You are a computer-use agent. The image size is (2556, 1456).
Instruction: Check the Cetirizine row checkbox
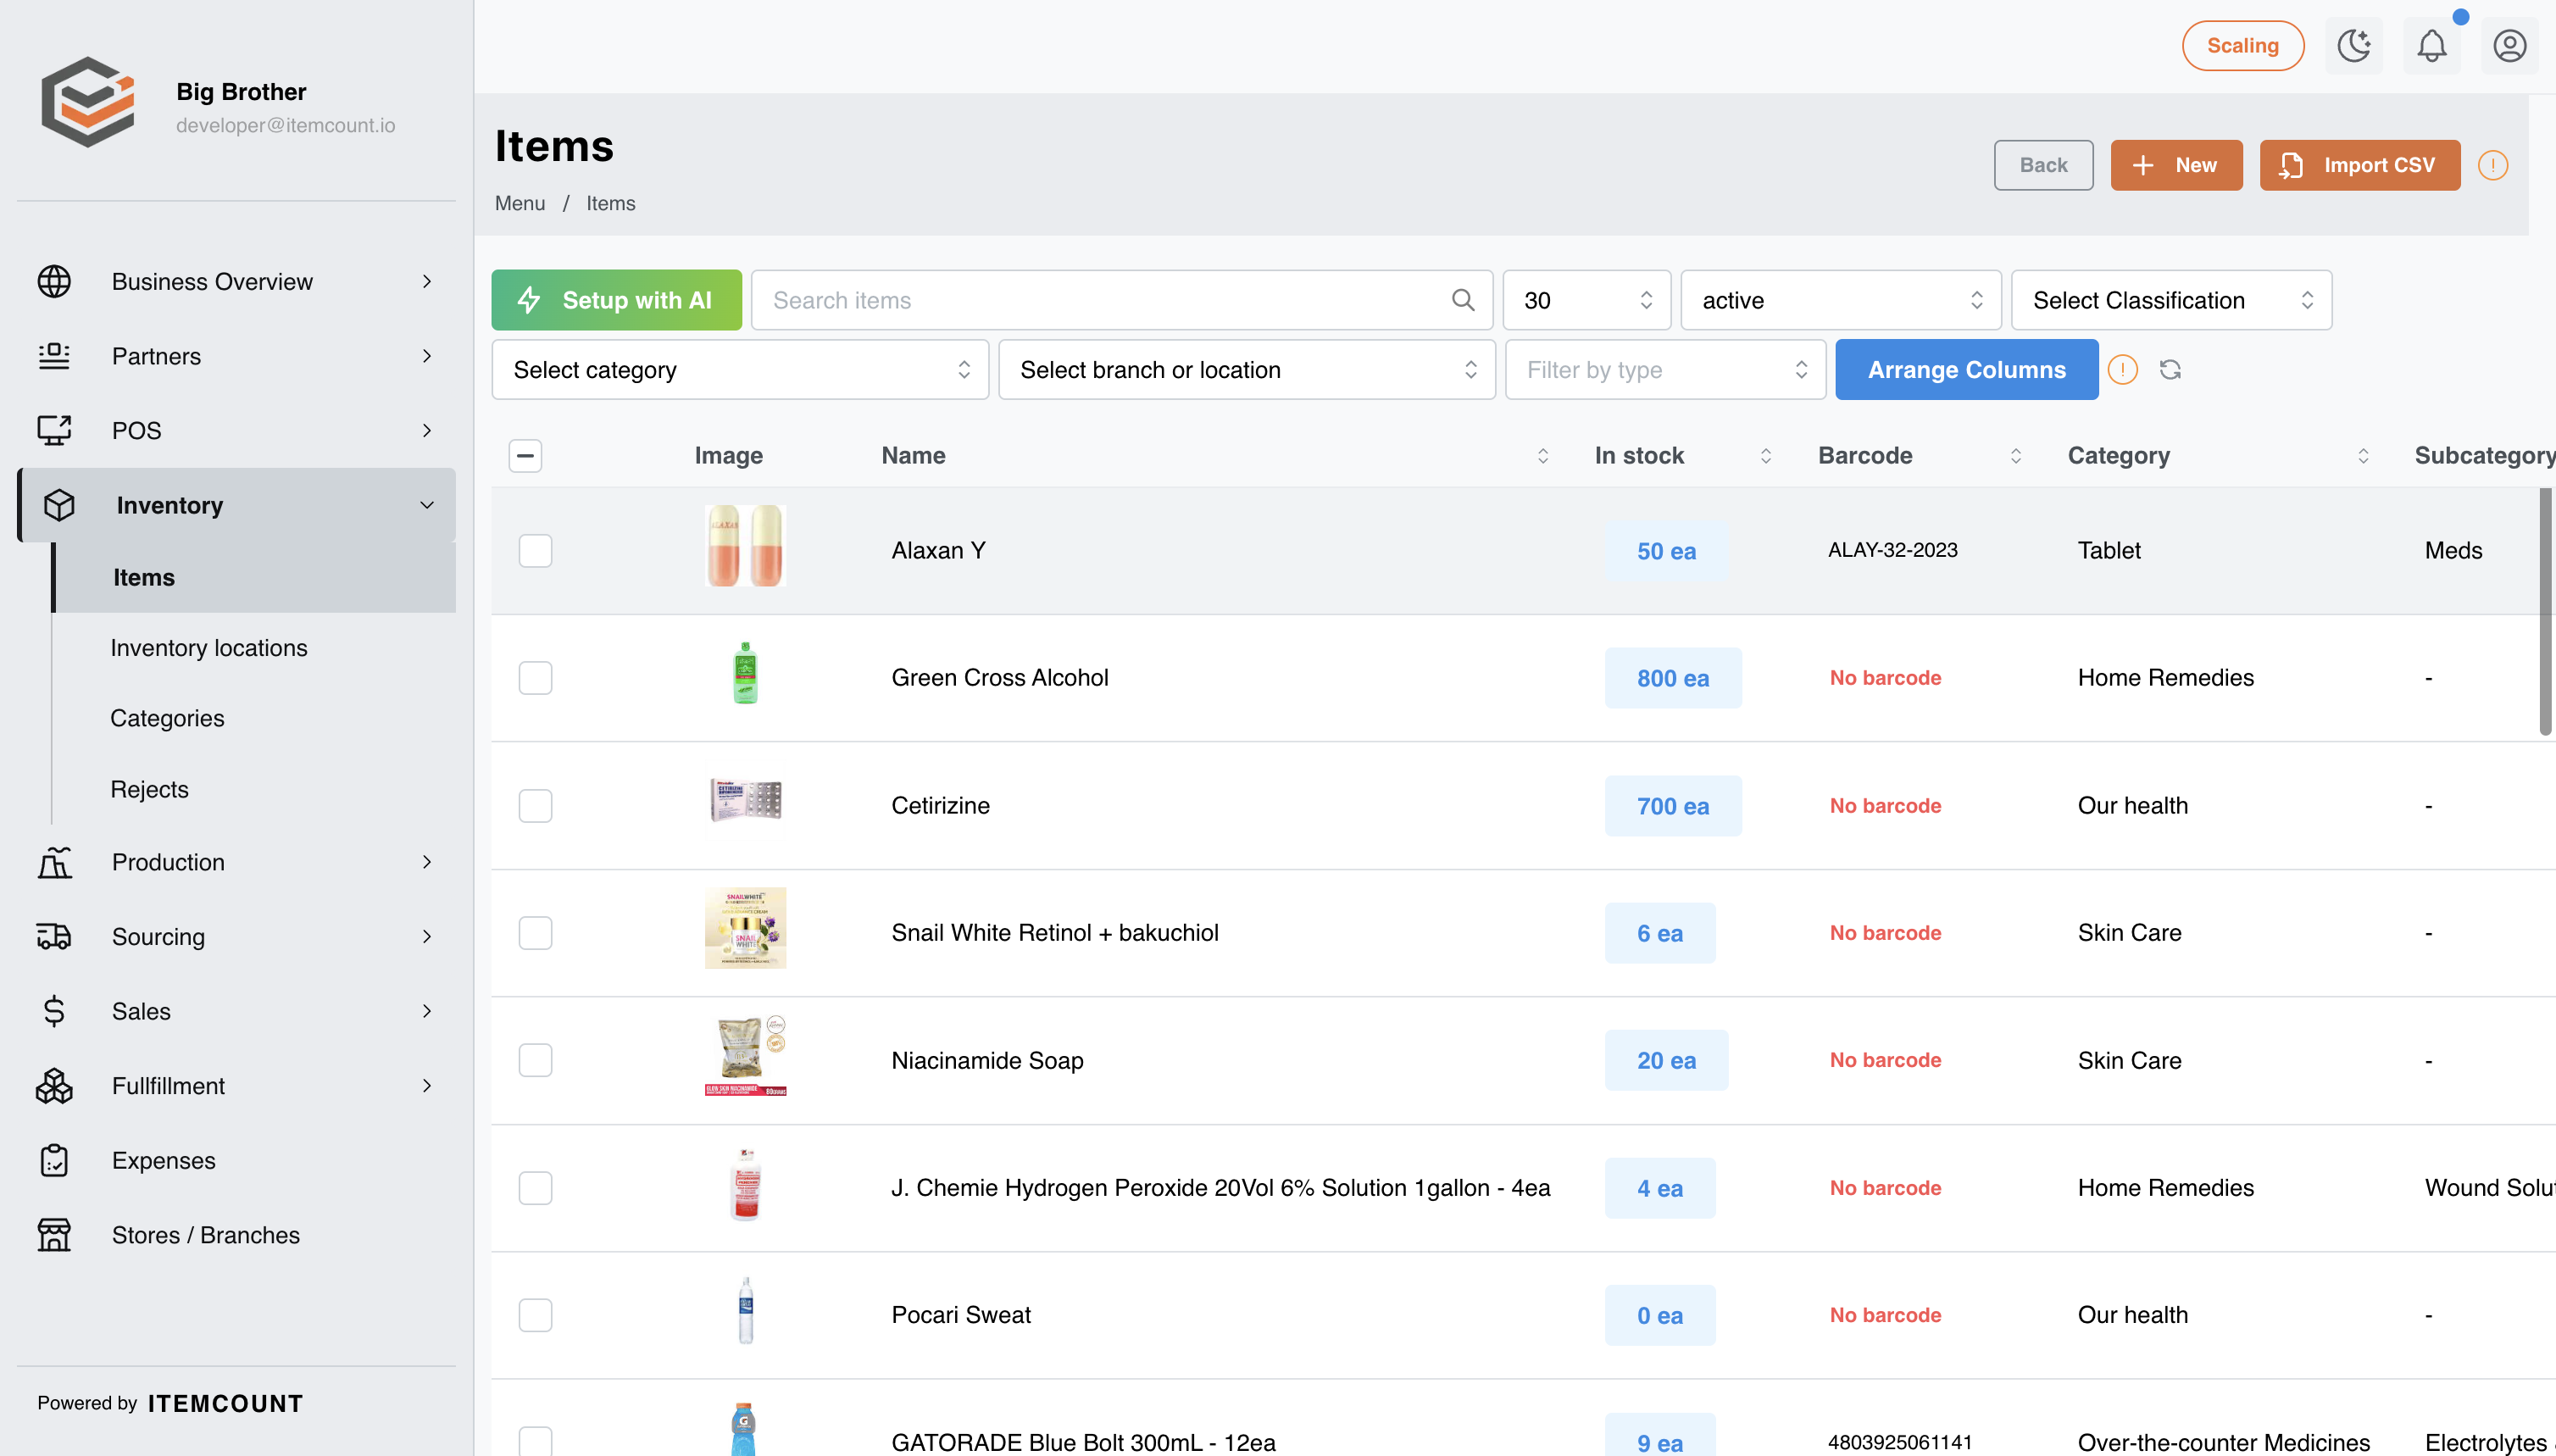(535, 806)
